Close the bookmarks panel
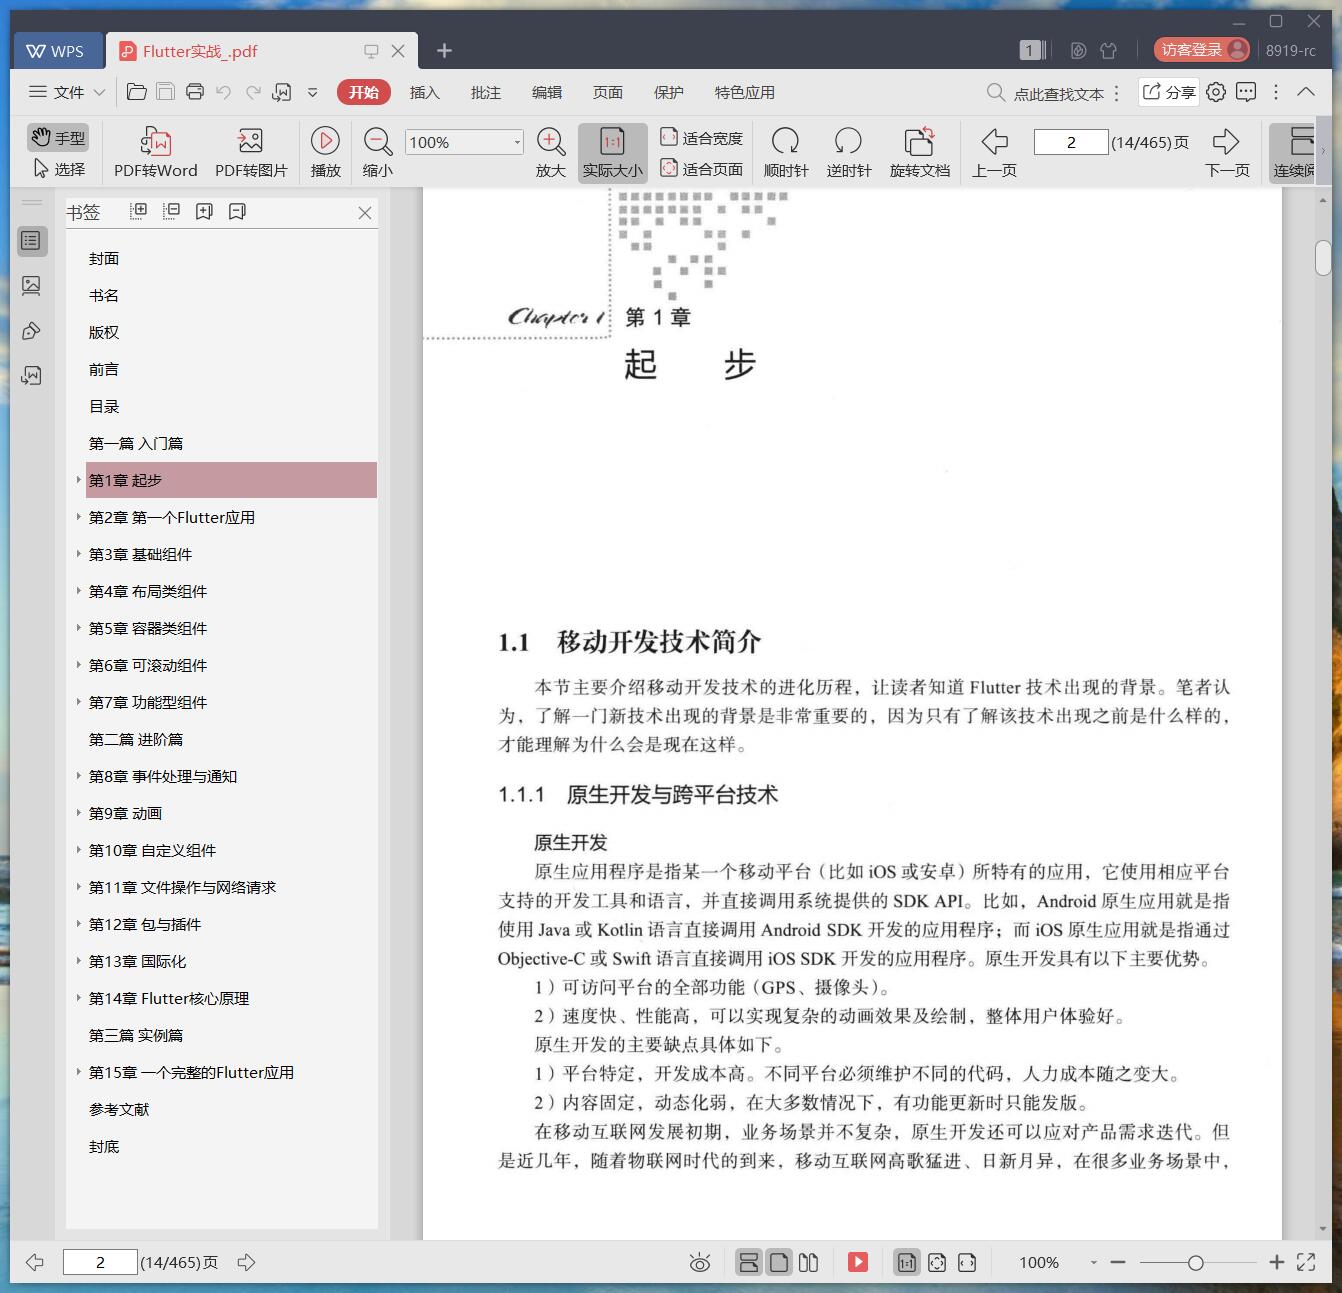Viewport: 1342px width, 1293px height. 365,213
